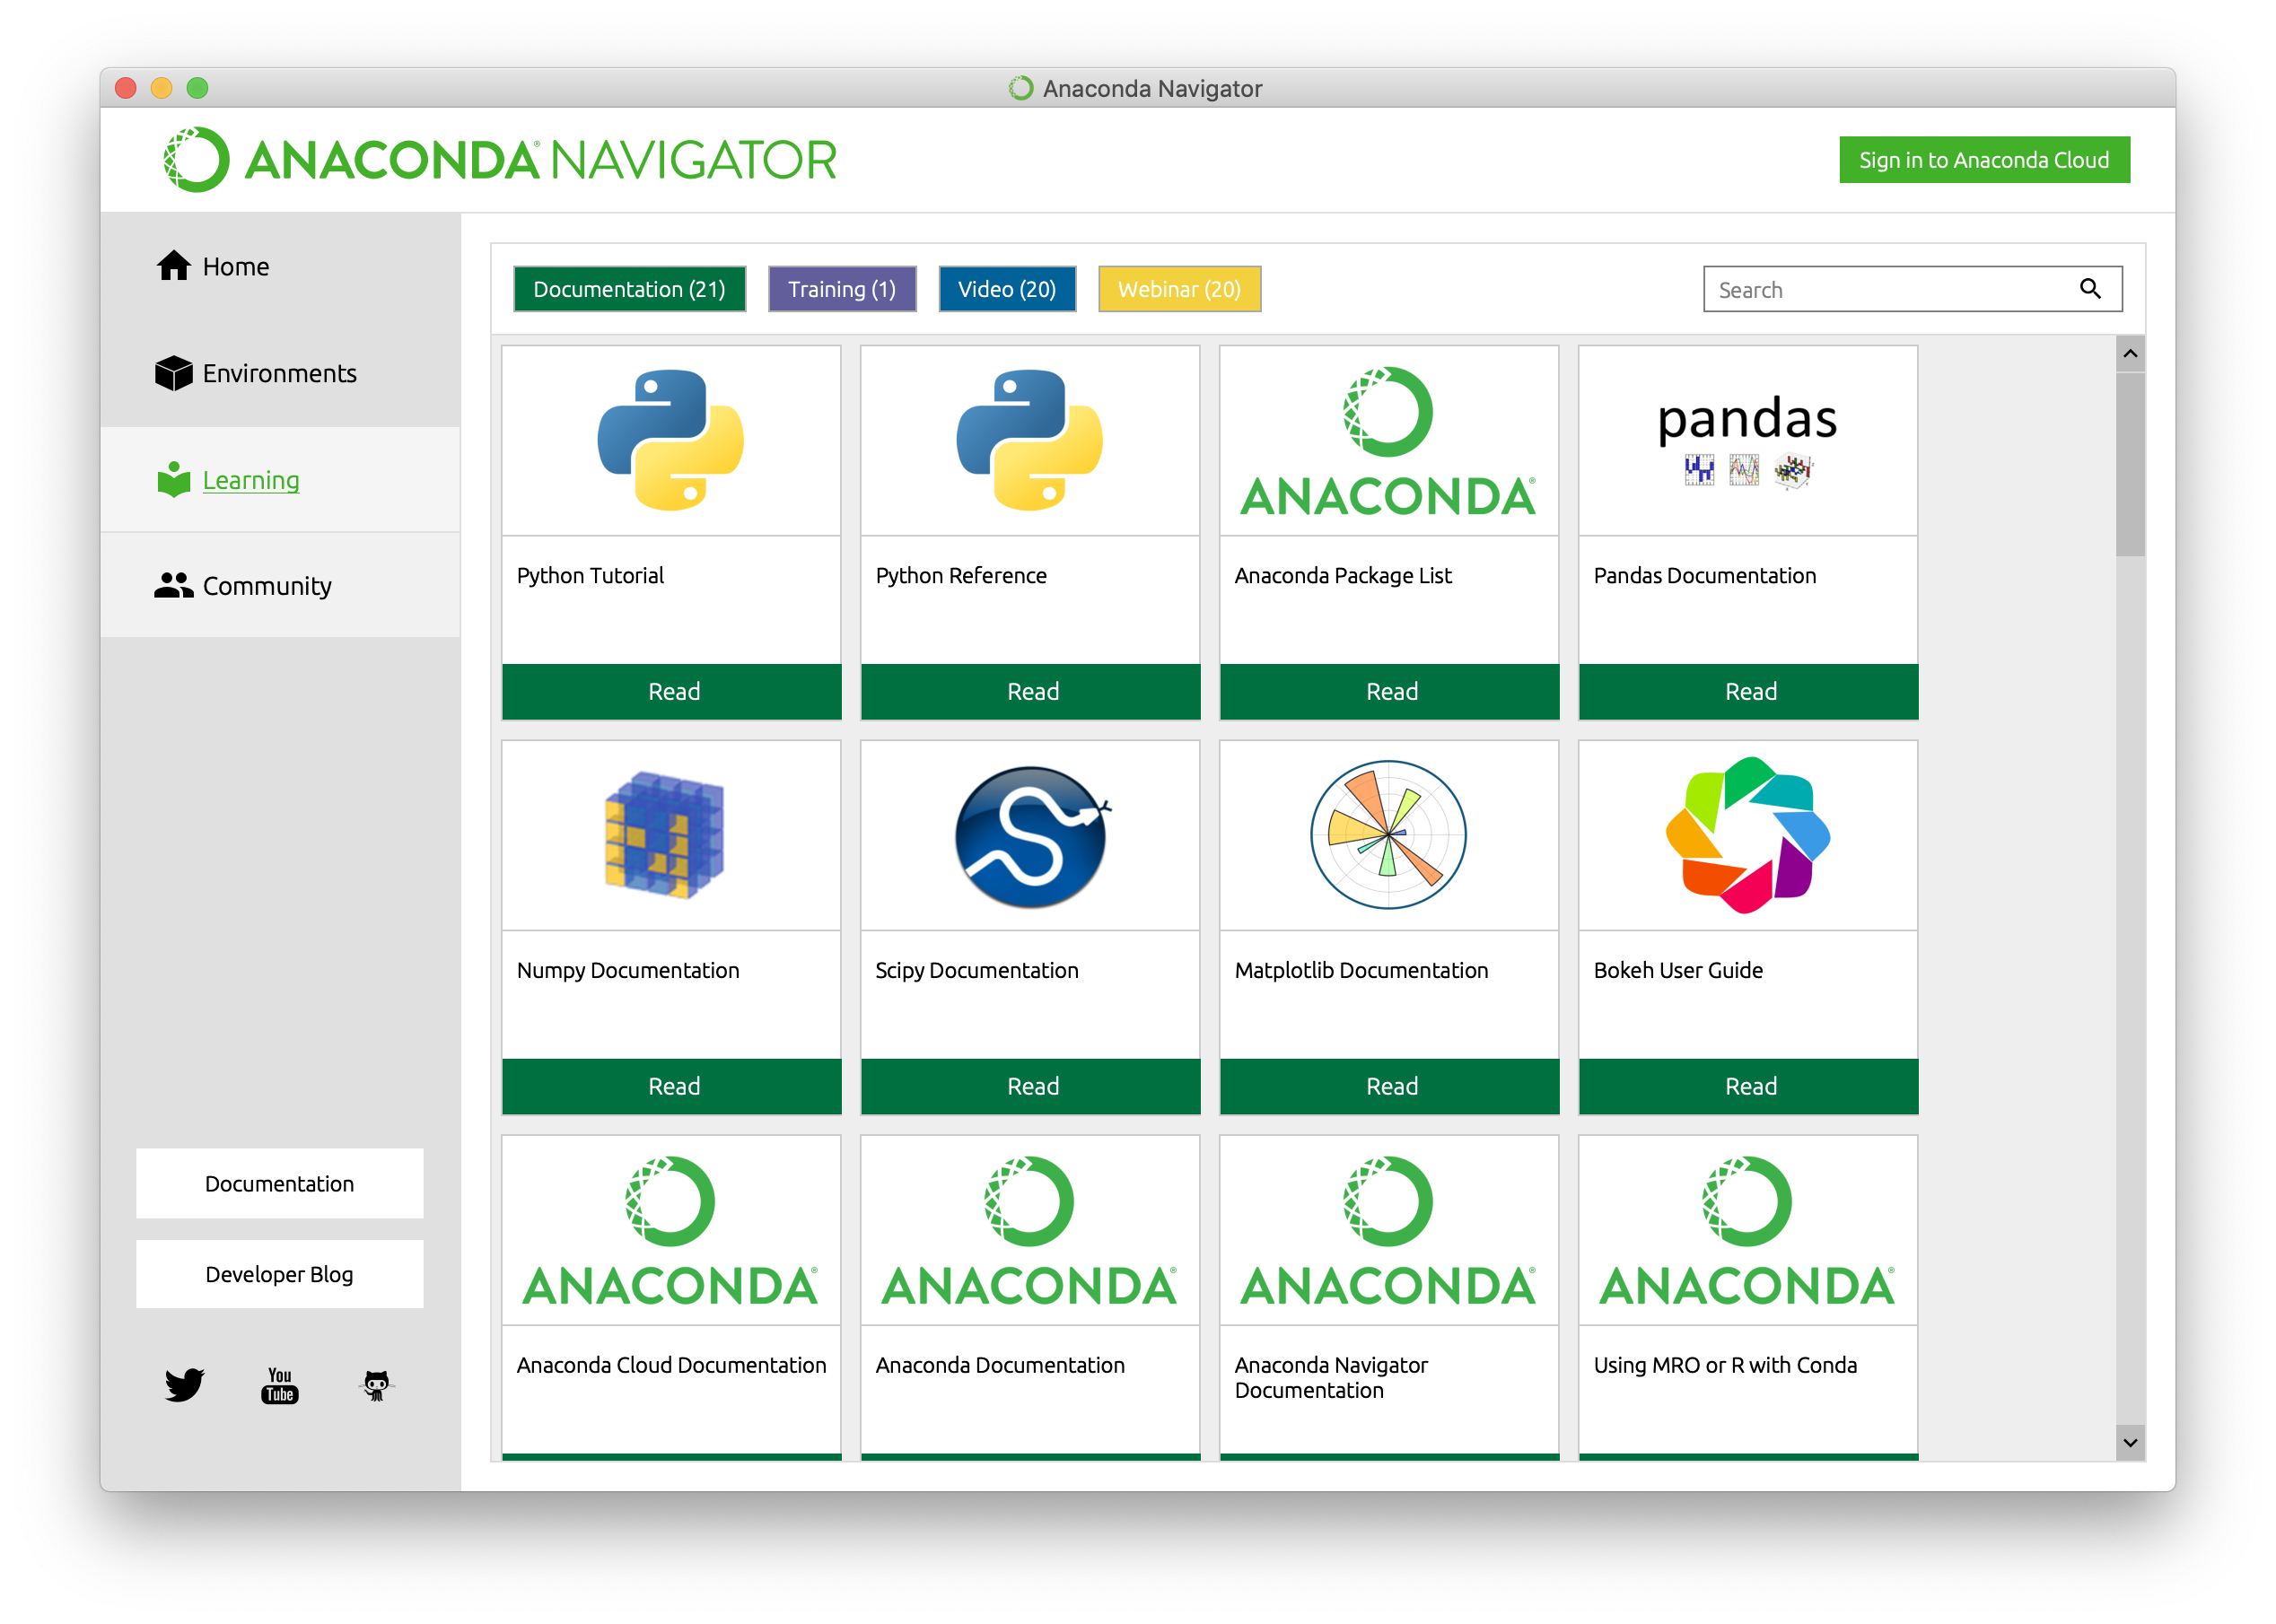Click the Anaconda Navigator header logo
The width and height of the screenshot is (2276, 1624).
(500, 160)
